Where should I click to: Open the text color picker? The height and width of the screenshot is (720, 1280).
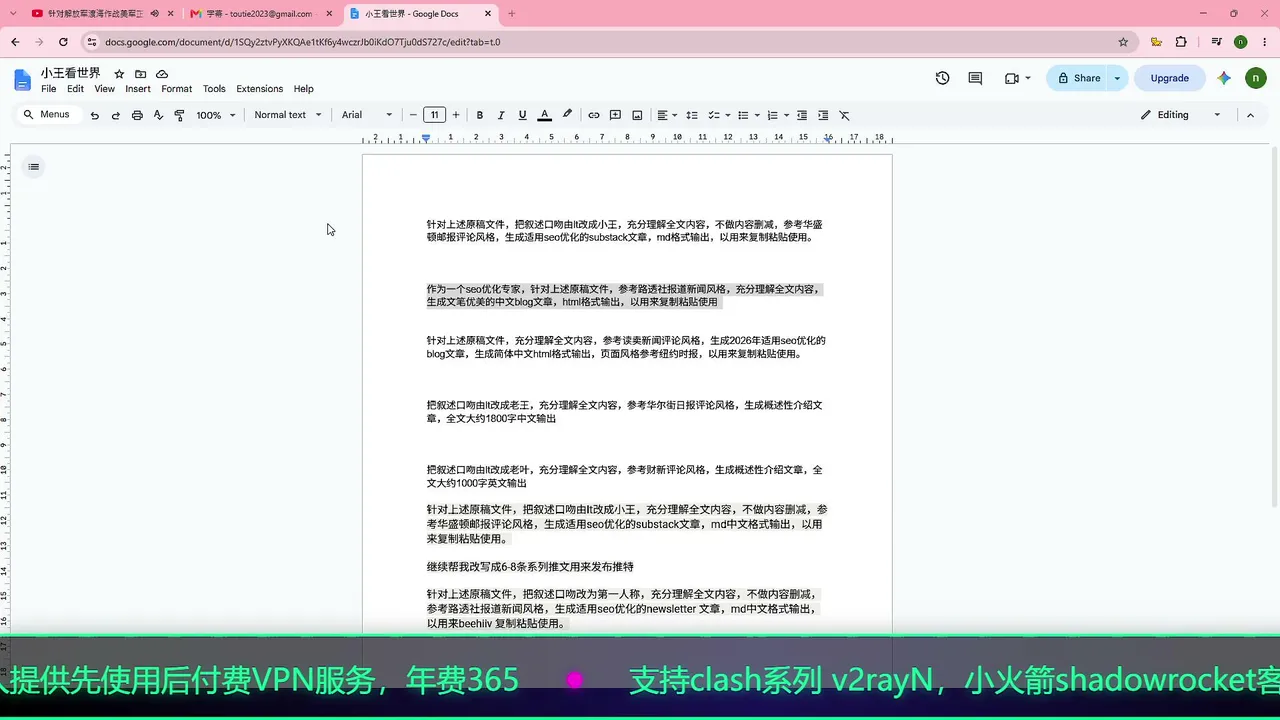[x=545, y=115]
